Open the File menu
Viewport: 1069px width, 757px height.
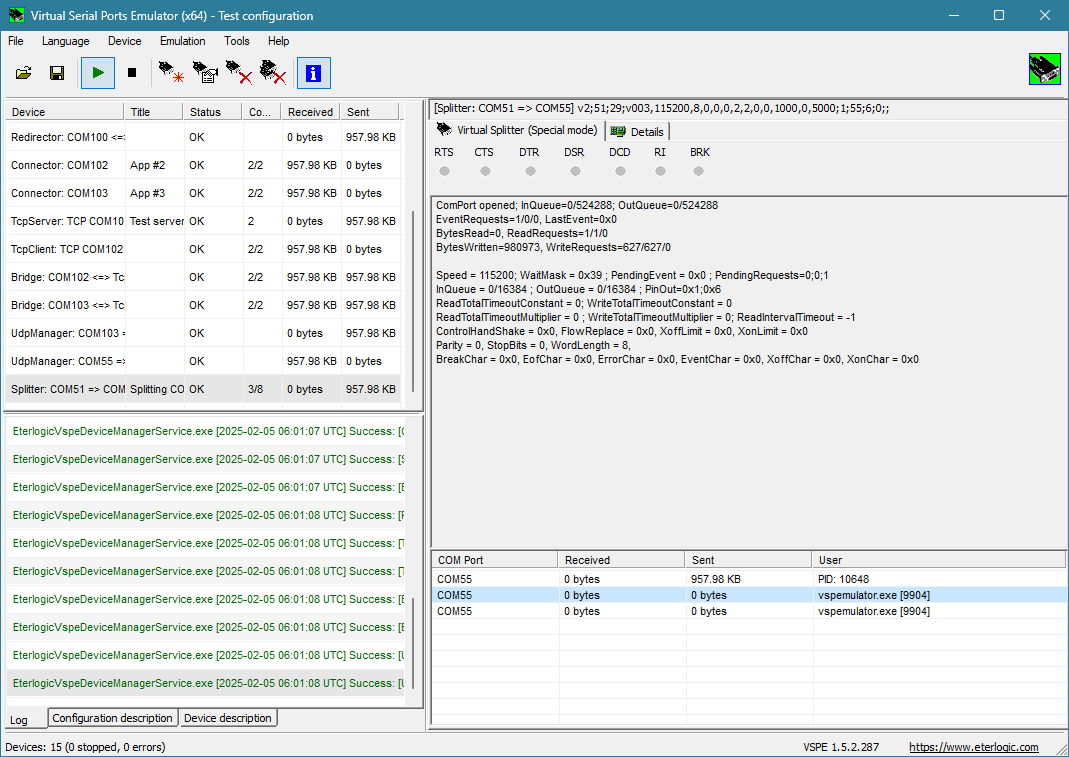tap(16, 41)
